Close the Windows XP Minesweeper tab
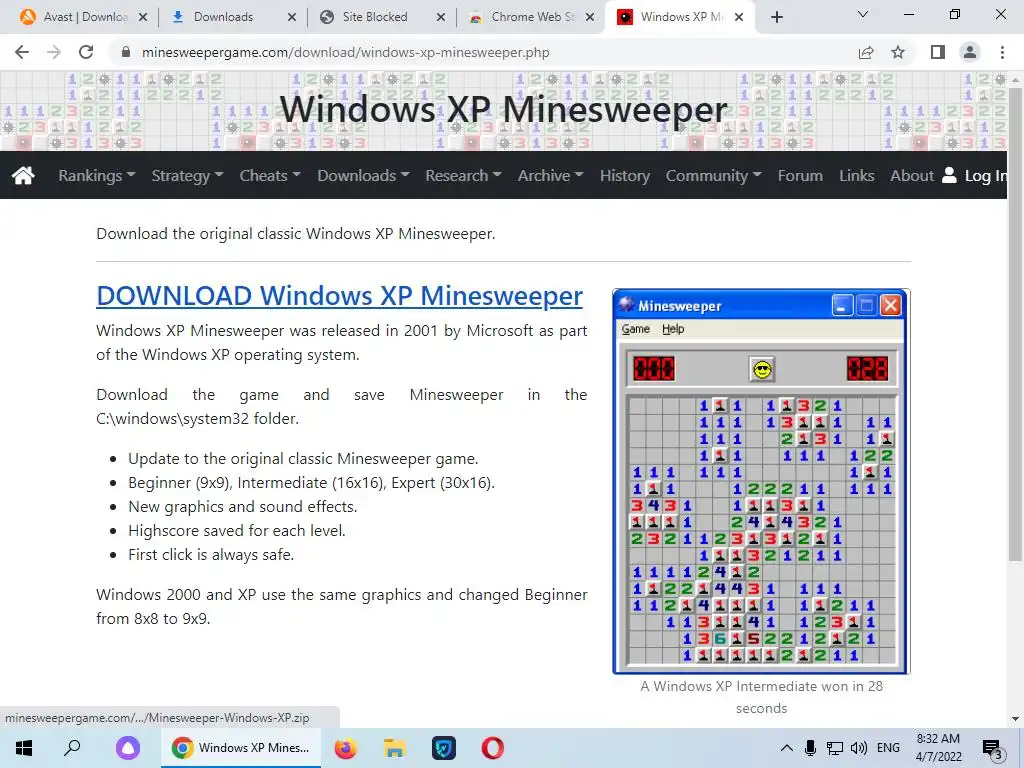Image resolution: width=1024 pixels, height=768 pixels. pyautogui.click(x=739, y=17)
